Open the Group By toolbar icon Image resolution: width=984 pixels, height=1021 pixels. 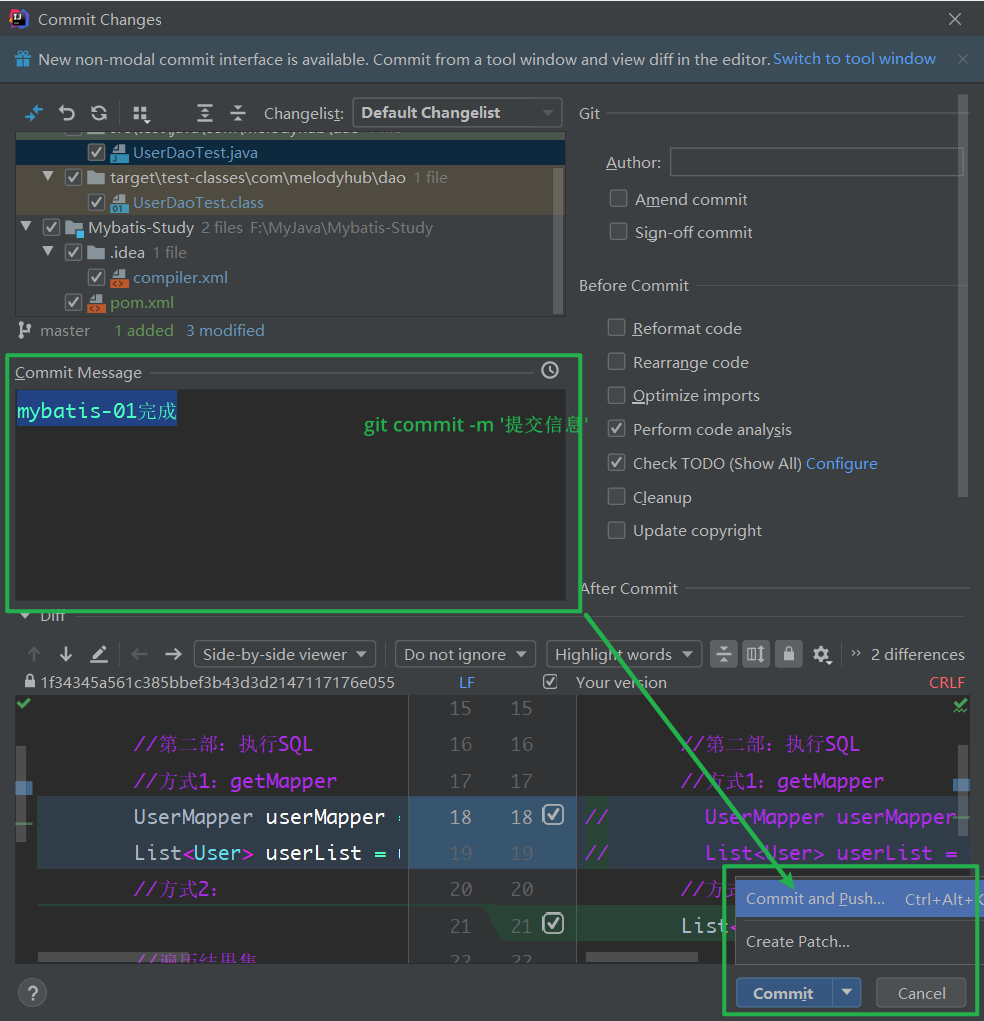[141, 113]
